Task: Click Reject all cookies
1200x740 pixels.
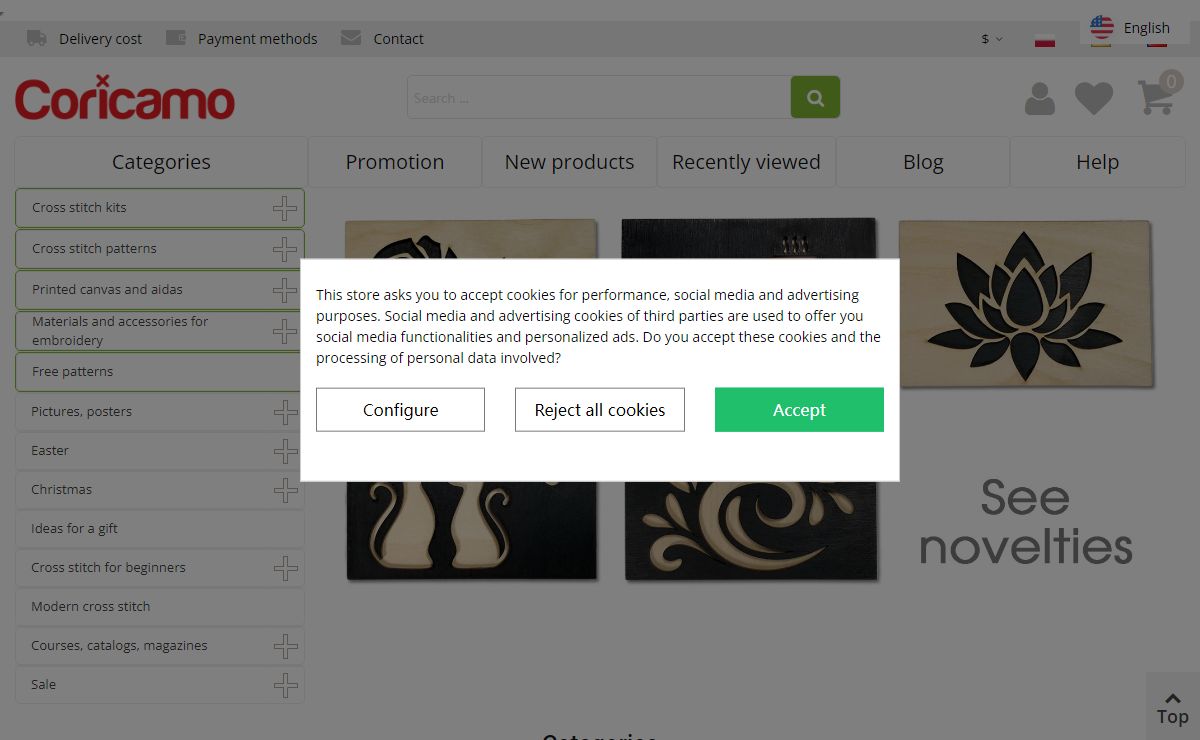Action: [x=600, y=410]
